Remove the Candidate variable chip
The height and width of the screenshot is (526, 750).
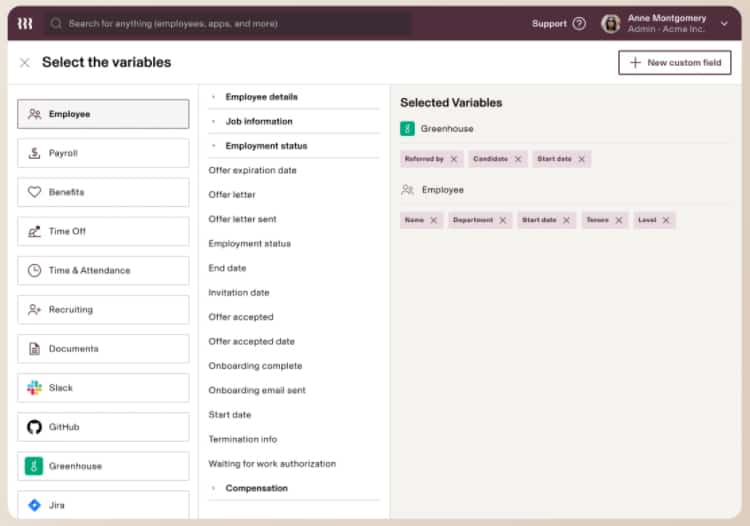518,159
